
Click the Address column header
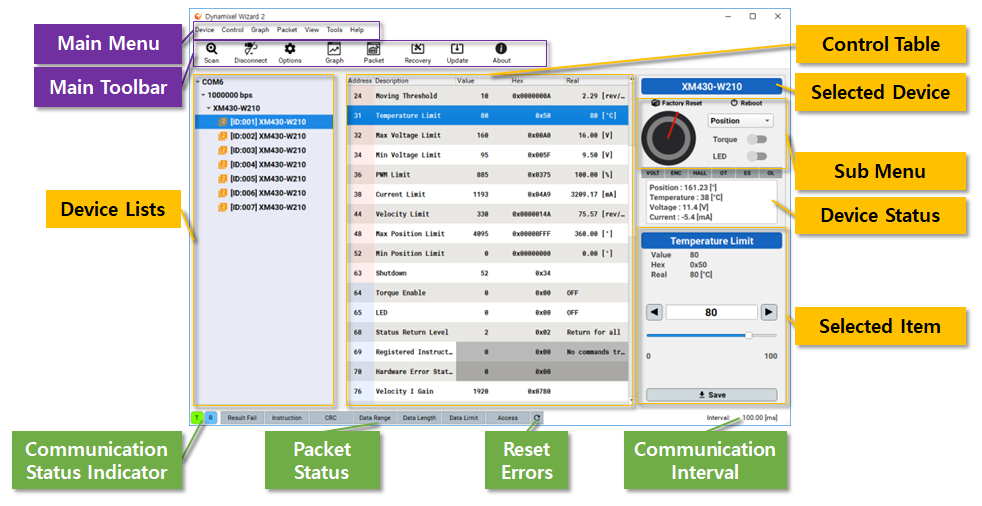[360, 81]
